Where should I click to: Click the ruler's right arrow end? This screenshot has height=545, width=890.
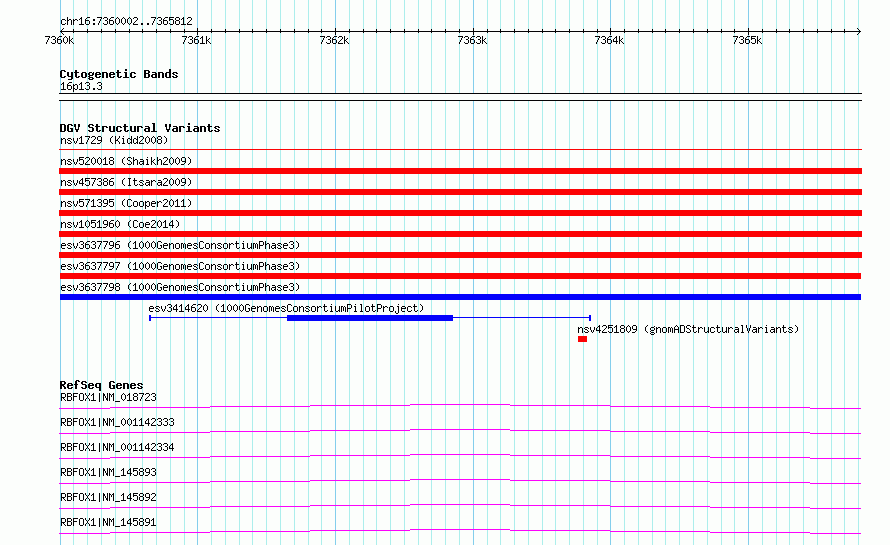(x=859, y=31)
